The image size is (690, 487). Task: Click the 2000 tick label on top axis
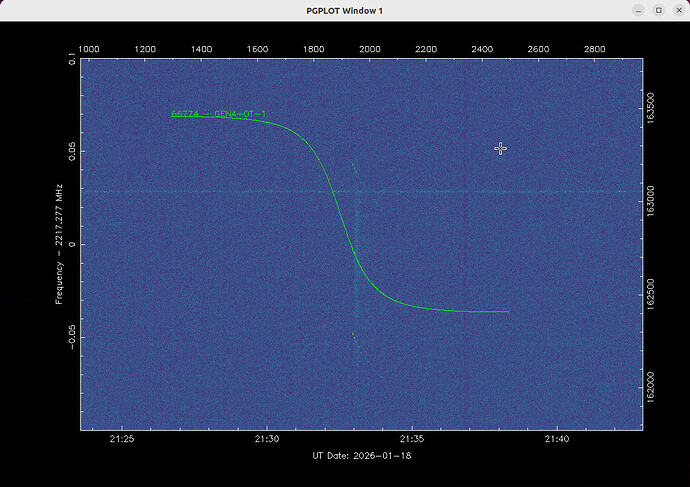click(370, 48)
